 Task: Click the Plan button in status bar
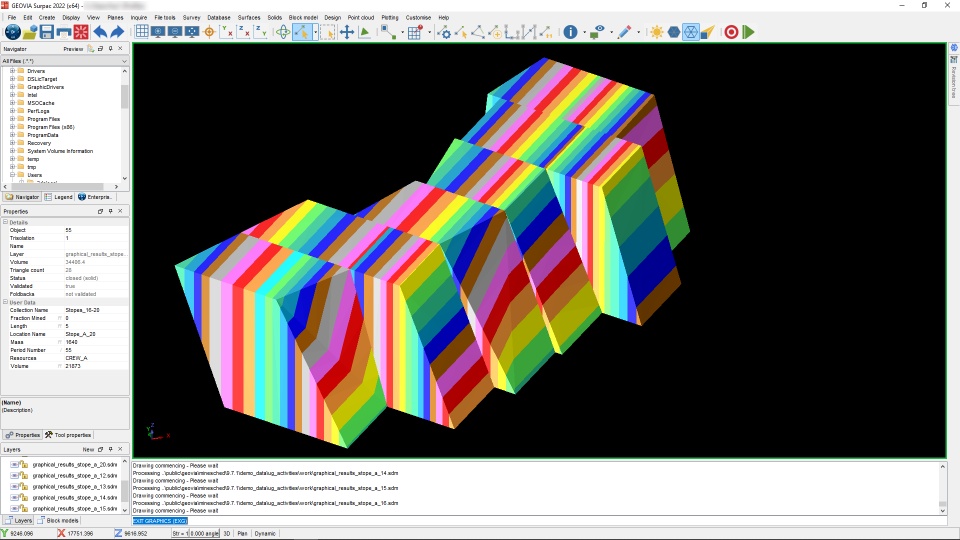242,534
